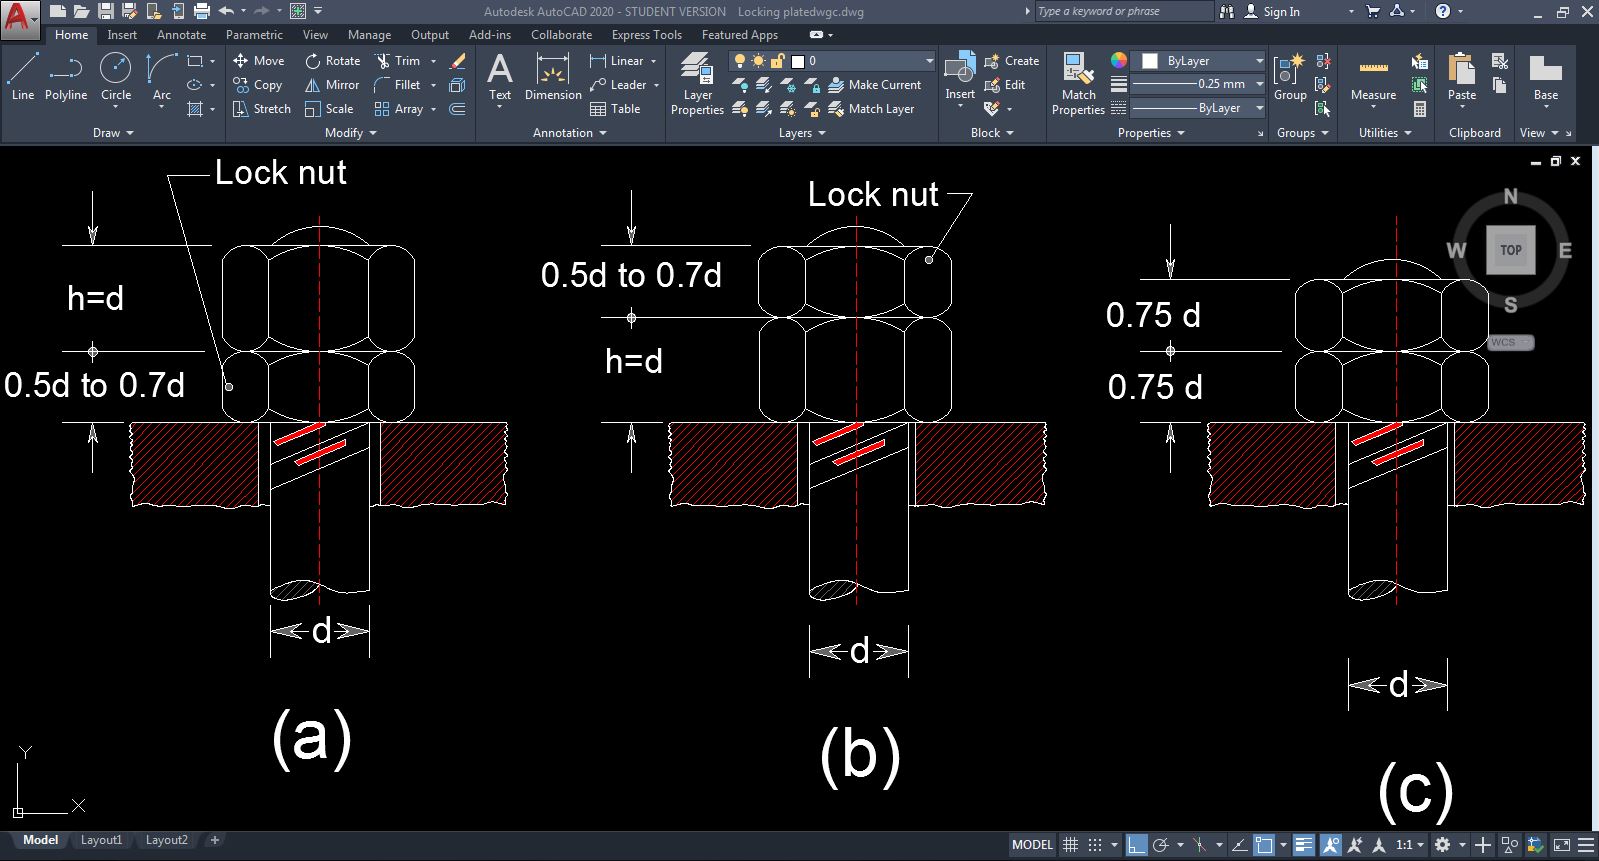1599x861 pixels.
Task: Add a new layout with plus button
Action: click(x=214, y=840)
